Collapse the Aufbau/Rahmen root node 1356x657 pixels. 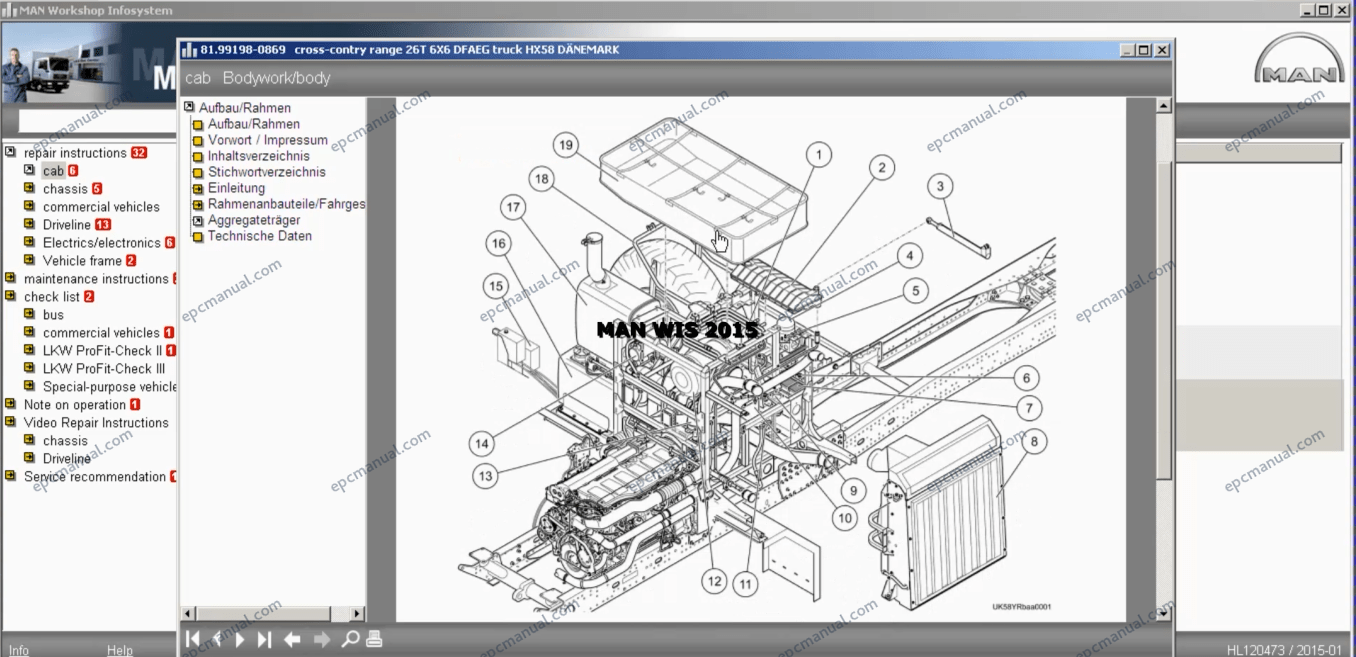188,108
